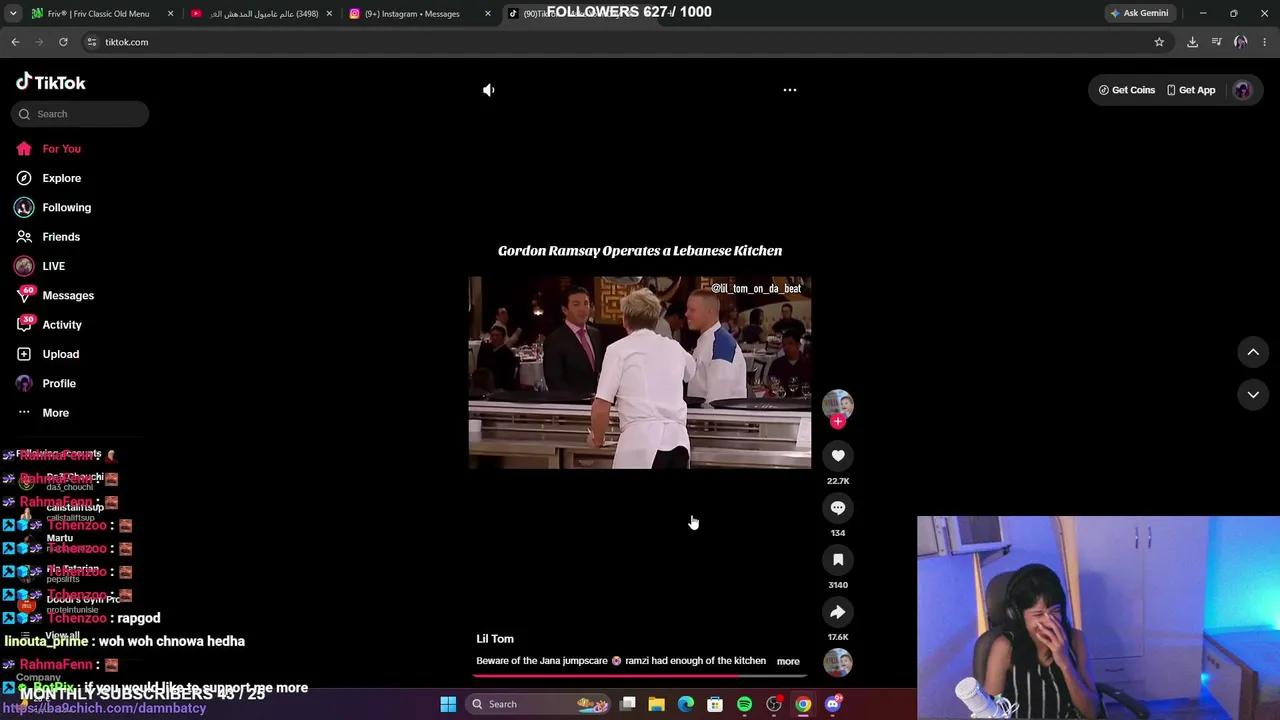Go to the previous video

1253,352
